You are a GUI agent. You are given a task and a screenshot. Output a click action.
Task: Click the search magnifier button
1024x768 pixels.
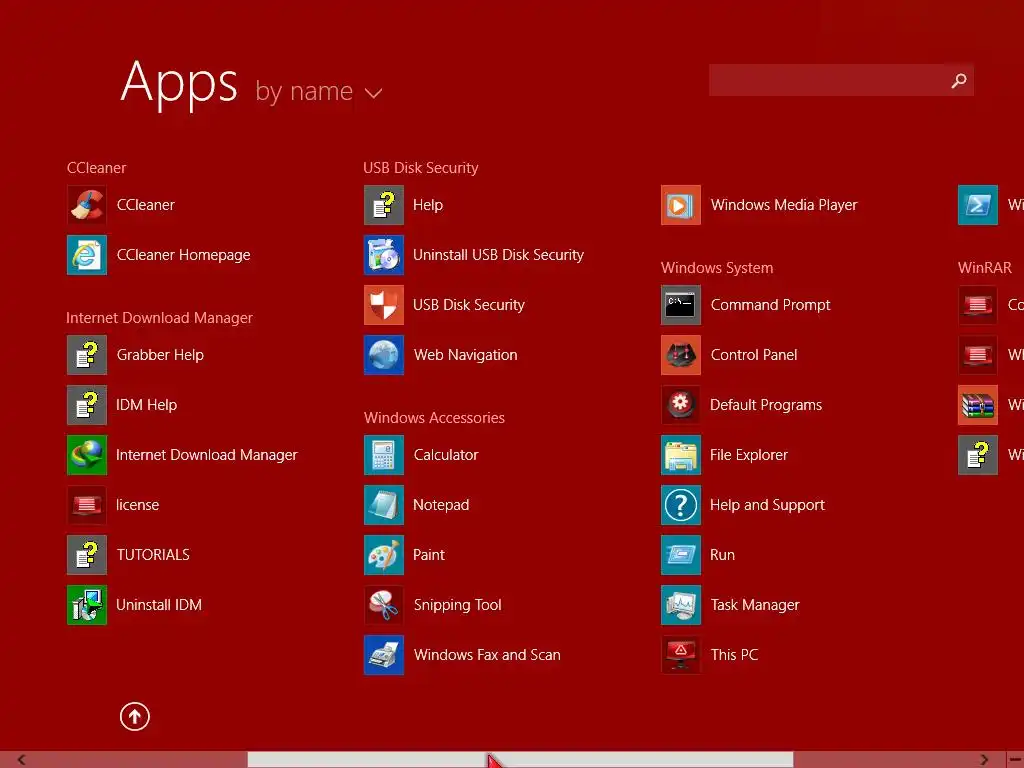(x=959, y=80)
